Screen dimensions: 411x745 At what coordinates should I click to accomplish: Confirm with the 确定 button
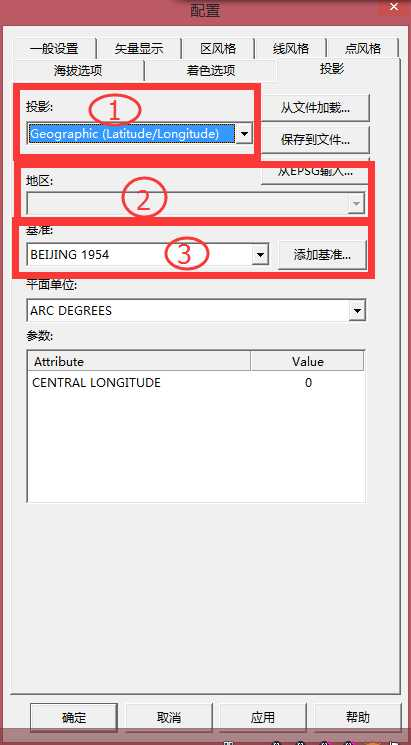pyautogui.click(x=74, y=717)
